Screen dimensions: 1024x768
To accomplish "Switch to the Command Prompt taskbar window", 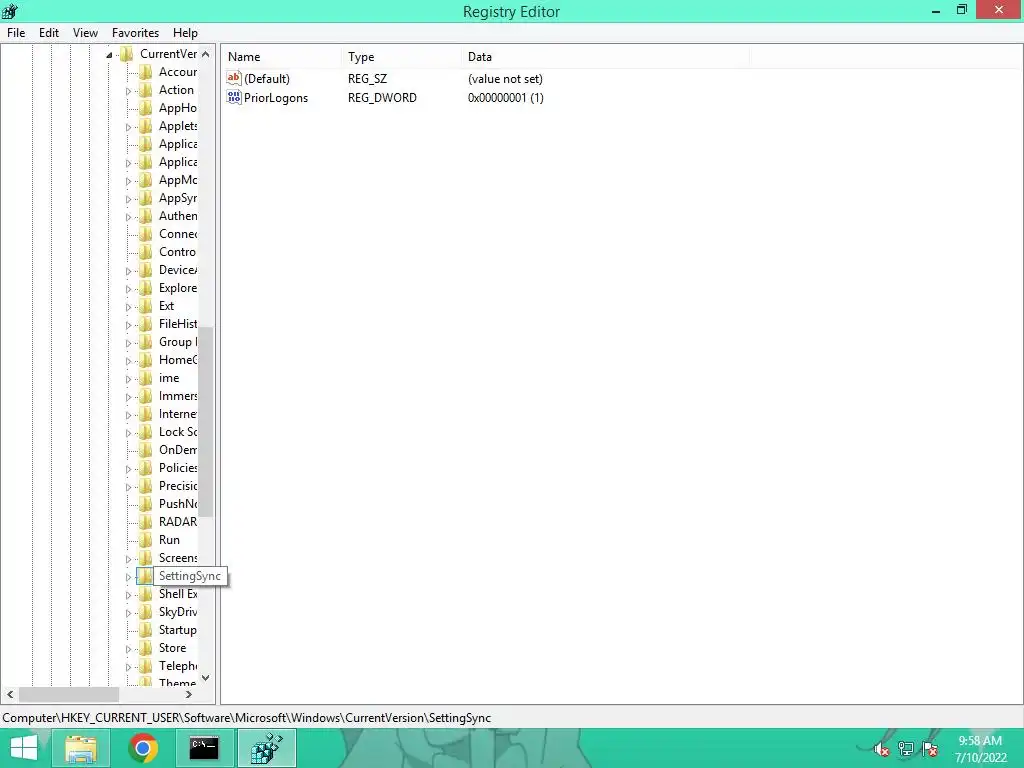I will (x=204, y=748).
